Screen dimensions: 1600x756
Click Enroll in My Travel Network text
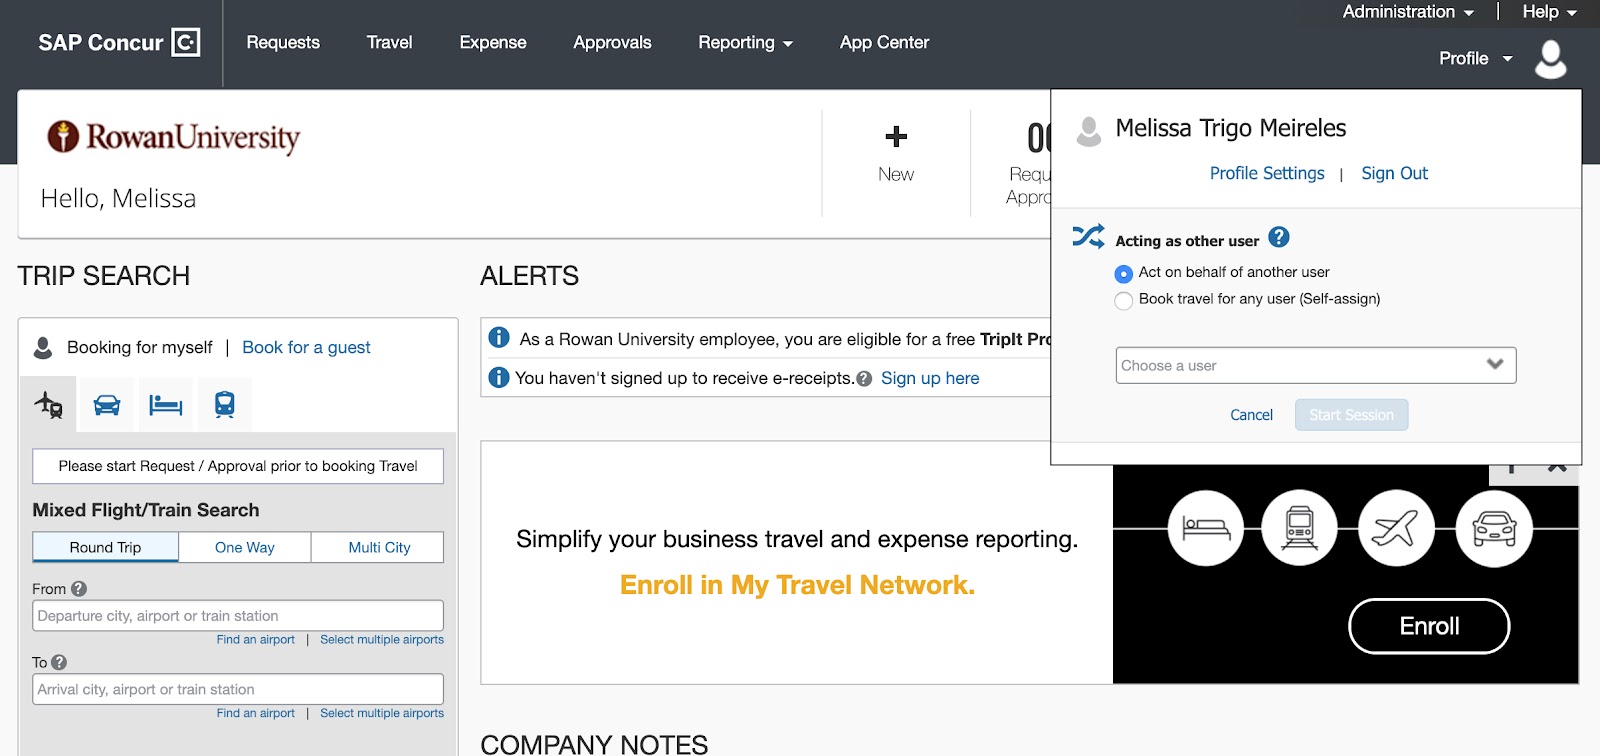click(x=797, y=585)
